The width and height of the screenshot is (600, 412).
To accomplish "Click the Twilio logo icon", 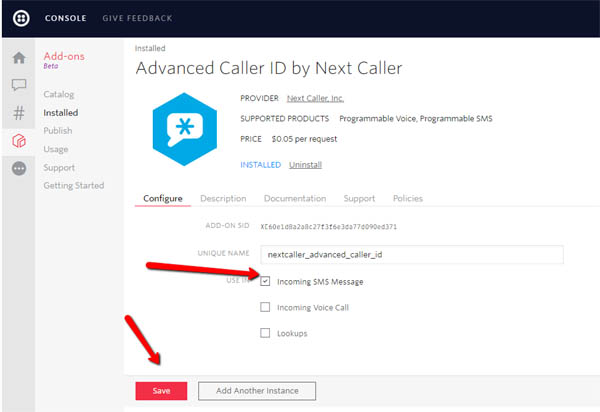I will pyautogui.click(x=19, y=18).
